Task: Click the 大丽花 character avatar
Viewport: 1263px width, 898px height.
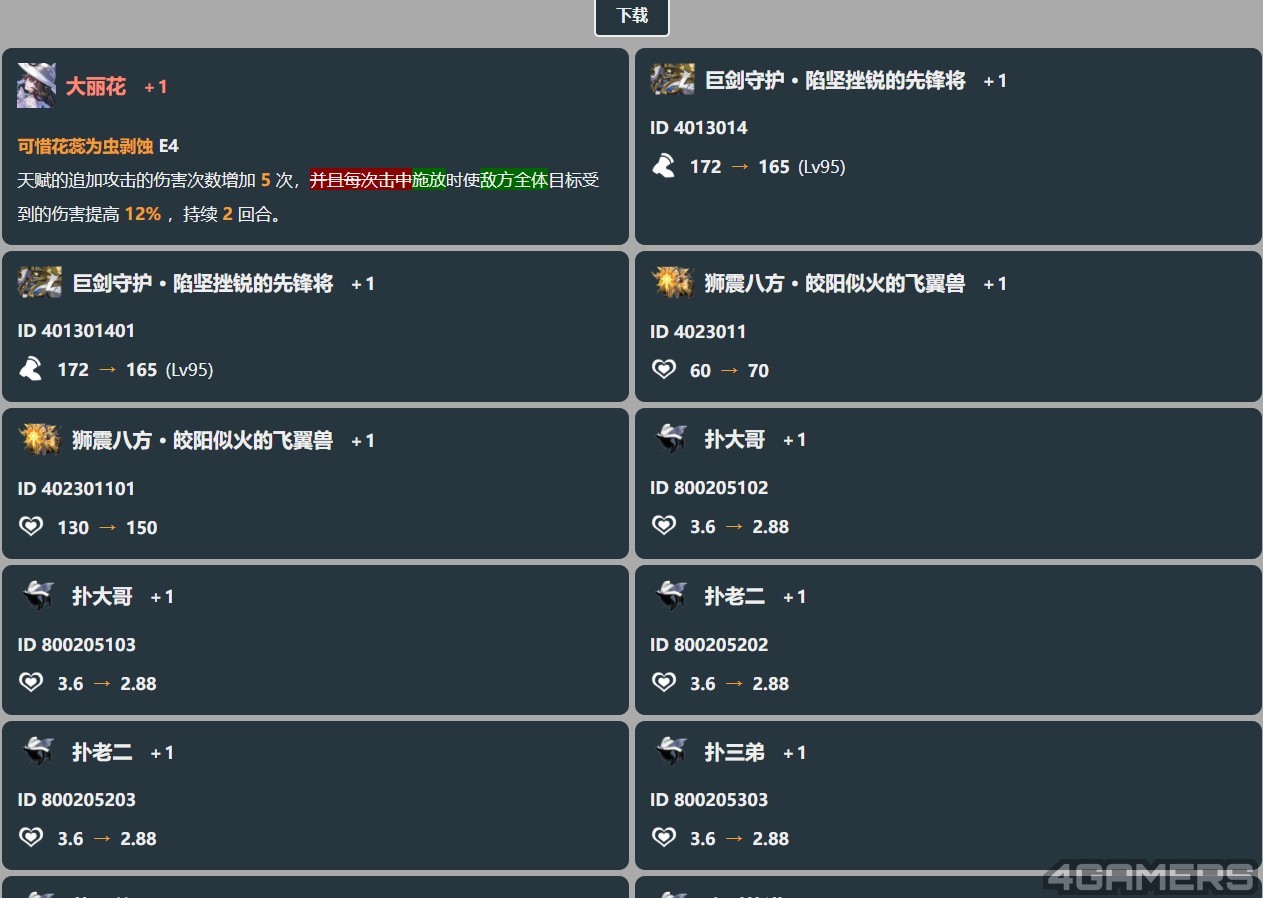Action: click(x=36, y=86)
